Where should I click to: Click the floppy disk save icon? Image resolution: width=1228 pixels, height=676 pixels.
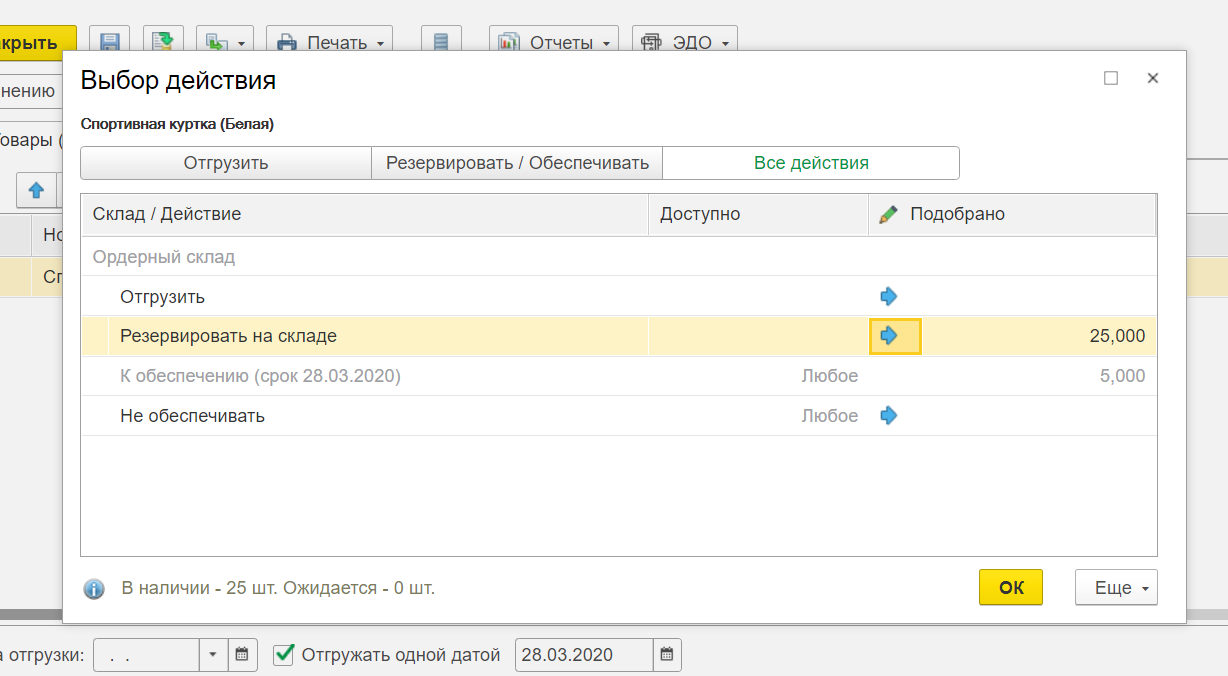(110, 43)
